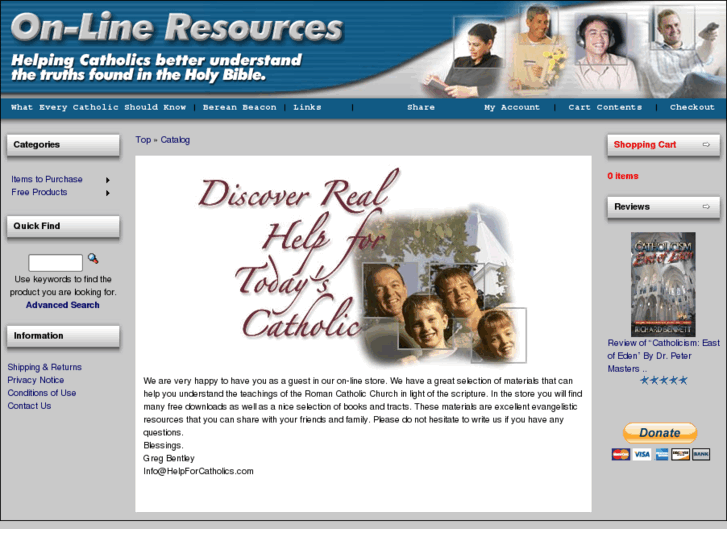The image size is (727, 545).
Task: Click the Quick Find box heading
Action: pos(37,226)
